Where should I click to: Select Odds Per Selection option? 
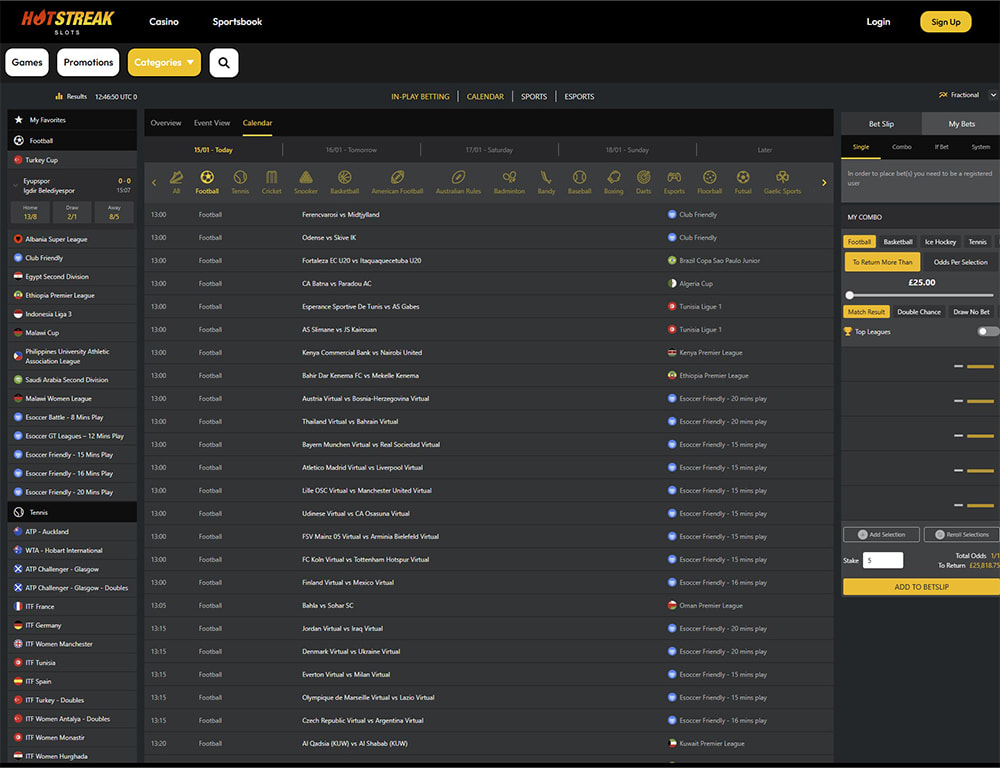[960, 262]
